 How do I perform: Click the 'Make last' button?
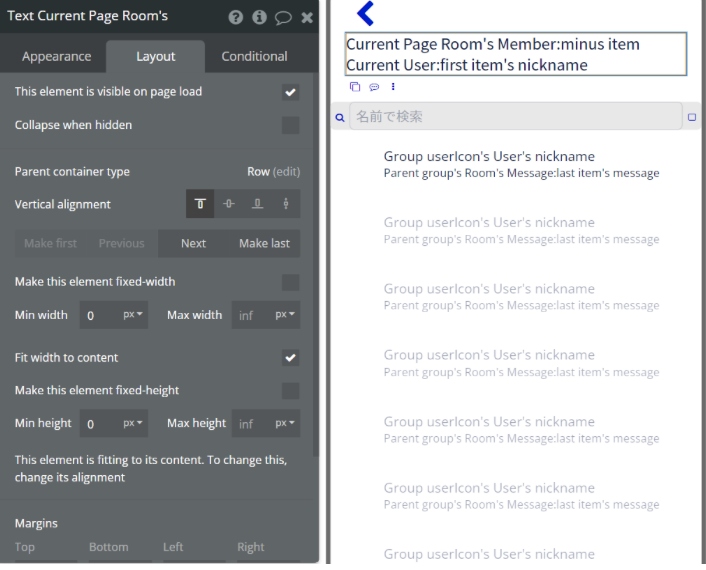pos(264,243)
